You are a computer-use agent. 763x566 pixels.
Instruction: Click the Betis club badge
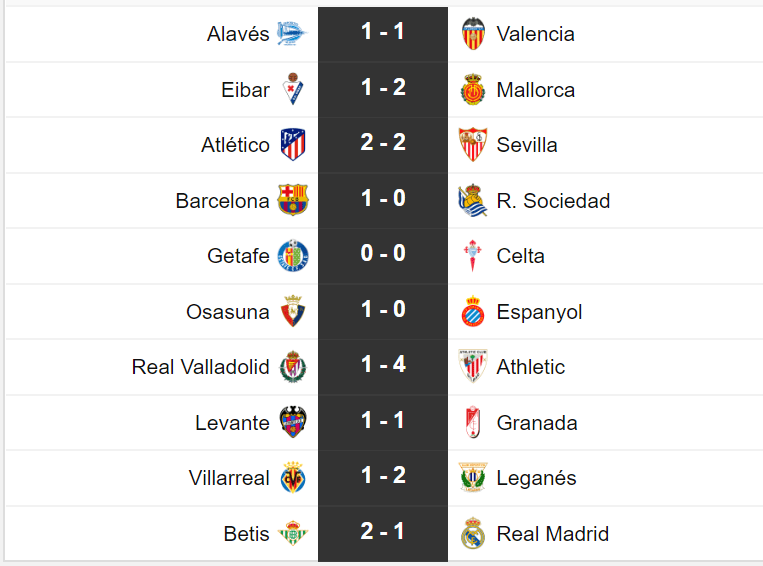coord(292,534)
